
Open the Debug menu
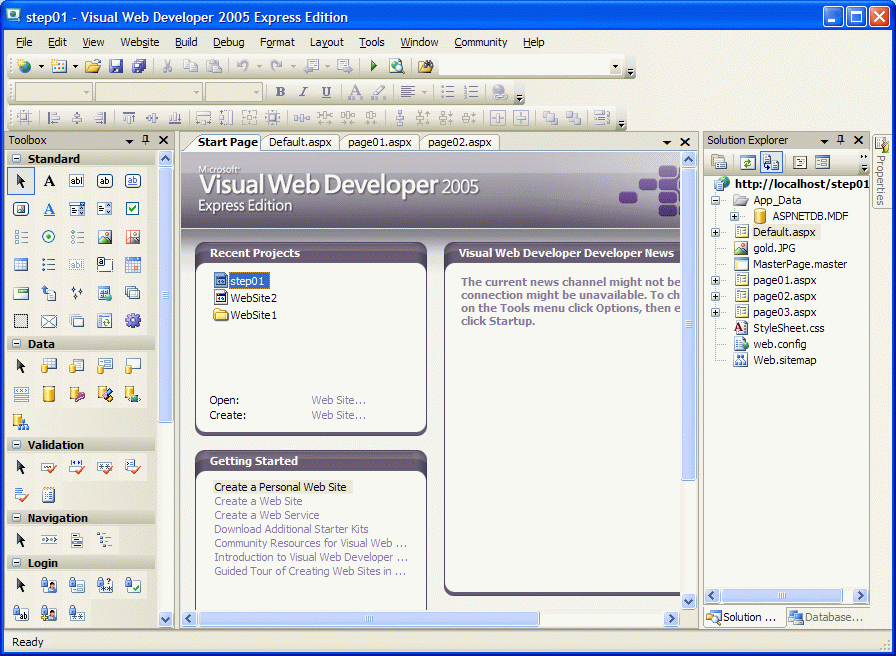[229, 42]
